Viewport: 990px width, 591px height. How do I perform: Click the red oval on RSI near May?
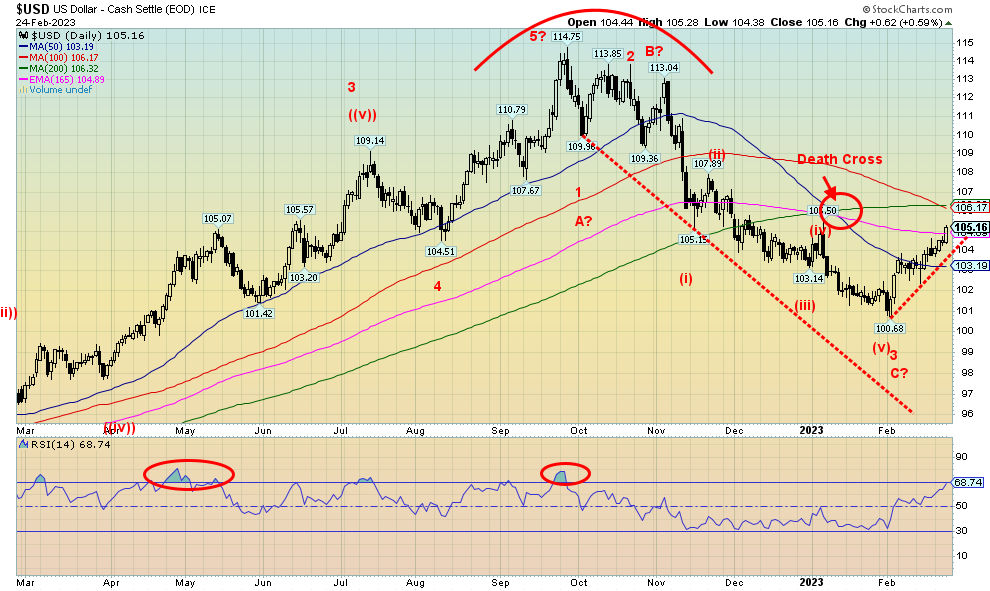(x=189, y=475)
